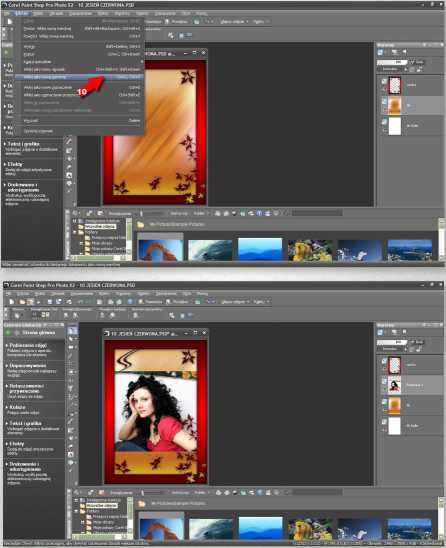Expand the Podkręcanie zdjęć learning section

coord(28,345)
